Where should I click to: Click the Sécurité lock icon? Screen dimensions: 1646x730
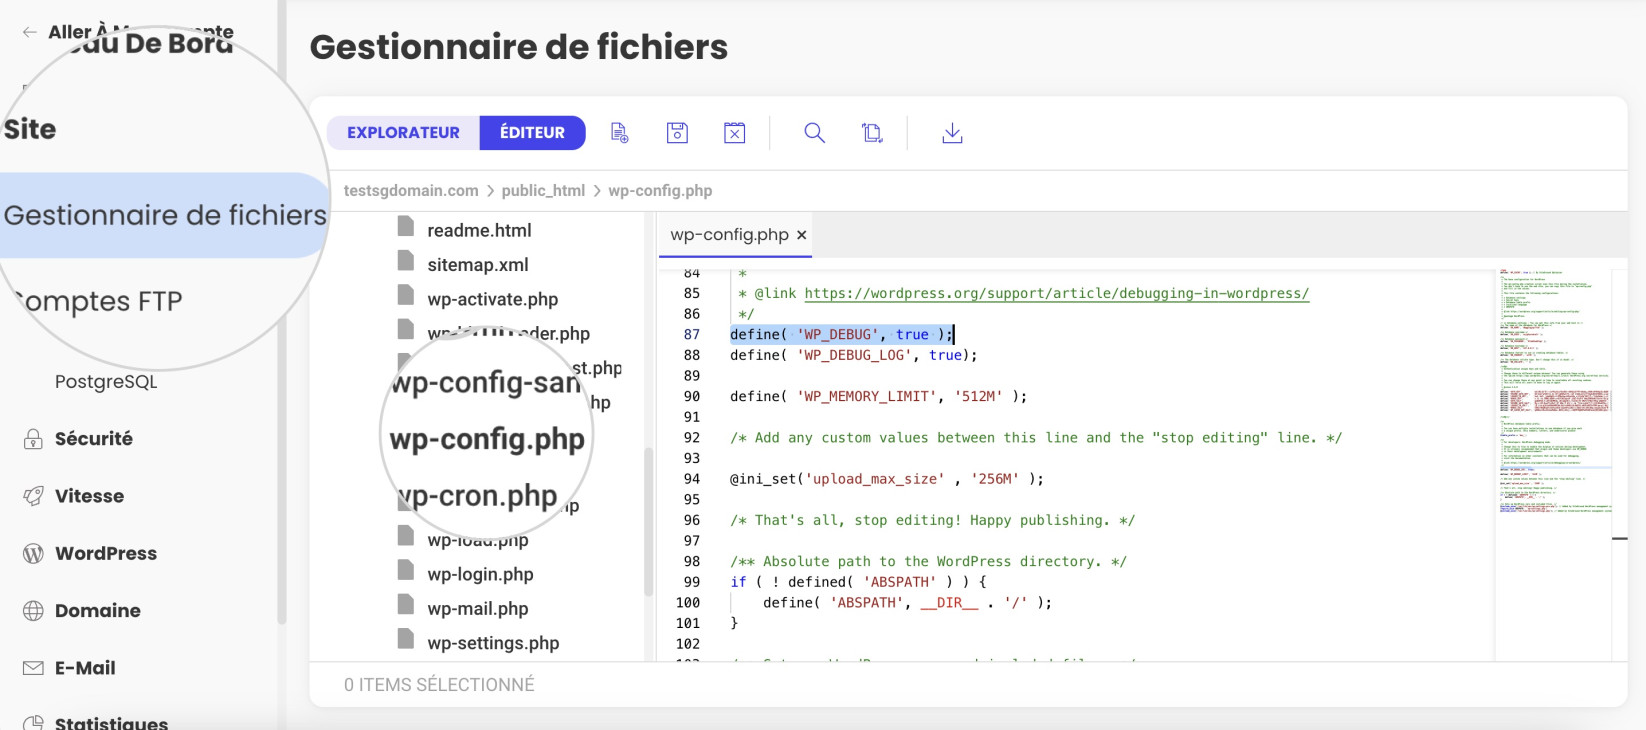(33, 439)
